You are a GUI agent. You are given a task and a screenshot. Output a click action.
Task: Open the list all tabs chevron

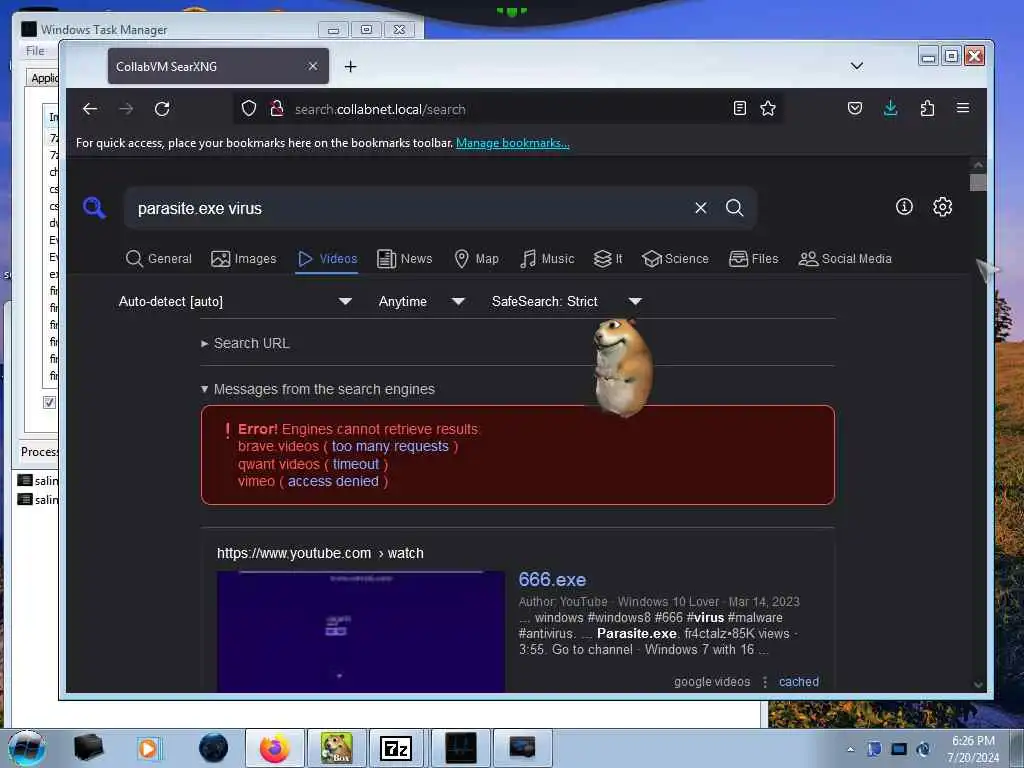[x=857, y=66]
